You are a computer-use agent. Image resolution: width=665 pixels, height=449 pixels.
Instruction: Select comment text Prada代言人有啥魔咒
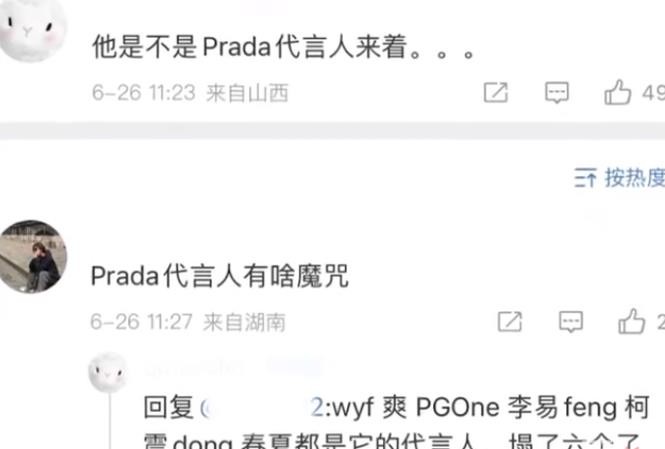(x=220, y=276)
